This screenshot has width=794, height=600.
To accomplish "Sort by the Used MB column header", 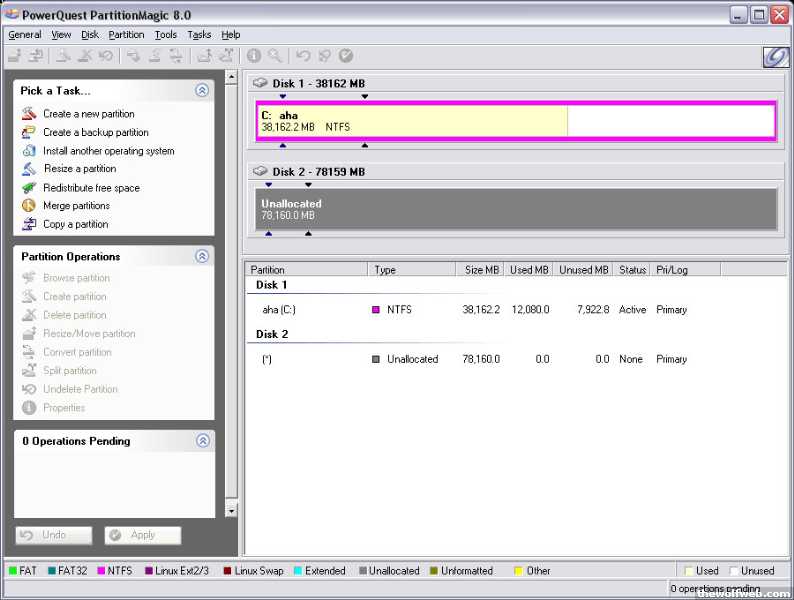I will click(528, 270).
